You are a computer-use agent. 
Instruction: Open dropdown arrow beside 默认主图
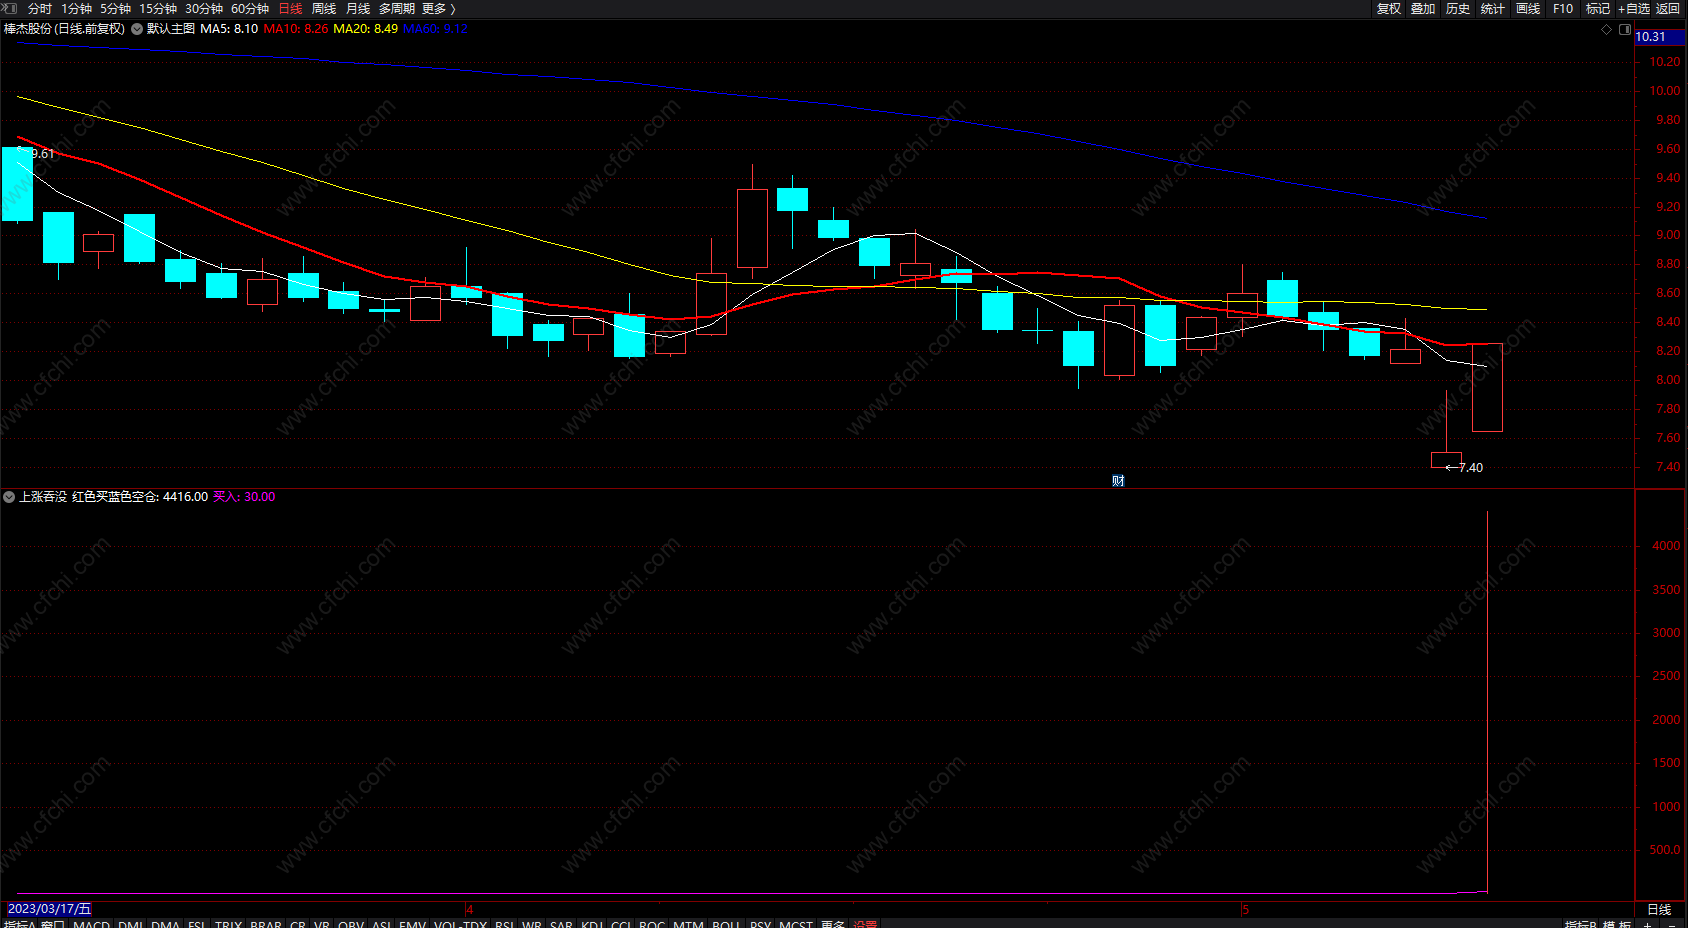(137, 29)
